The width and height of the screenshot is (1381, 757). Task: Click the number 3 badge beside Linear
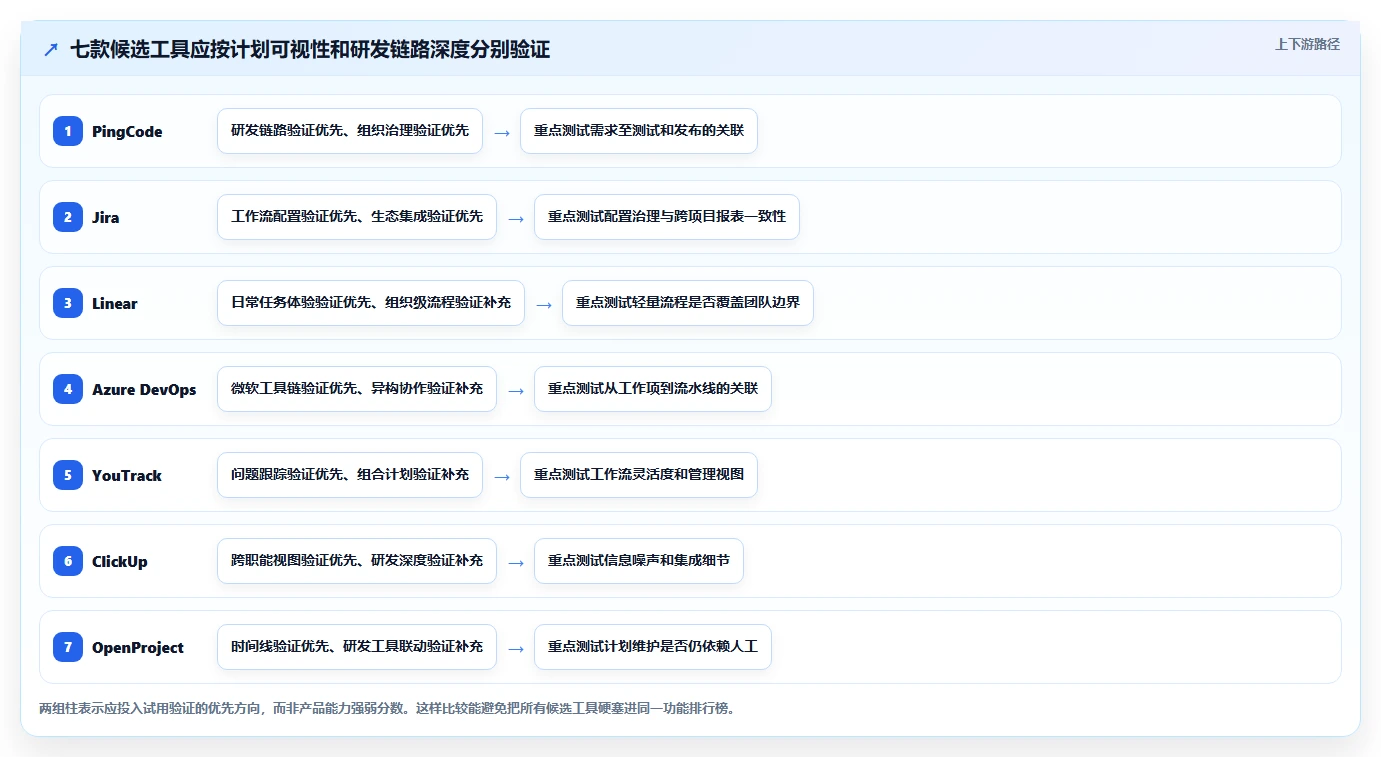click(x=68, y=303)
